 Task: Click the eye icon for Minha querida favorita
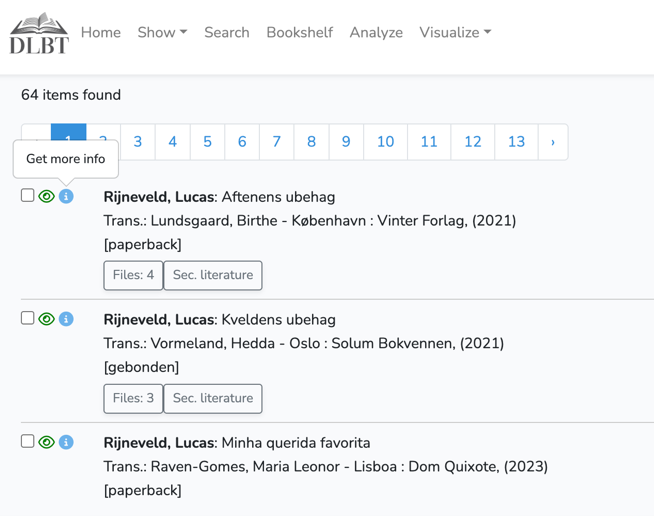point(46,442)
